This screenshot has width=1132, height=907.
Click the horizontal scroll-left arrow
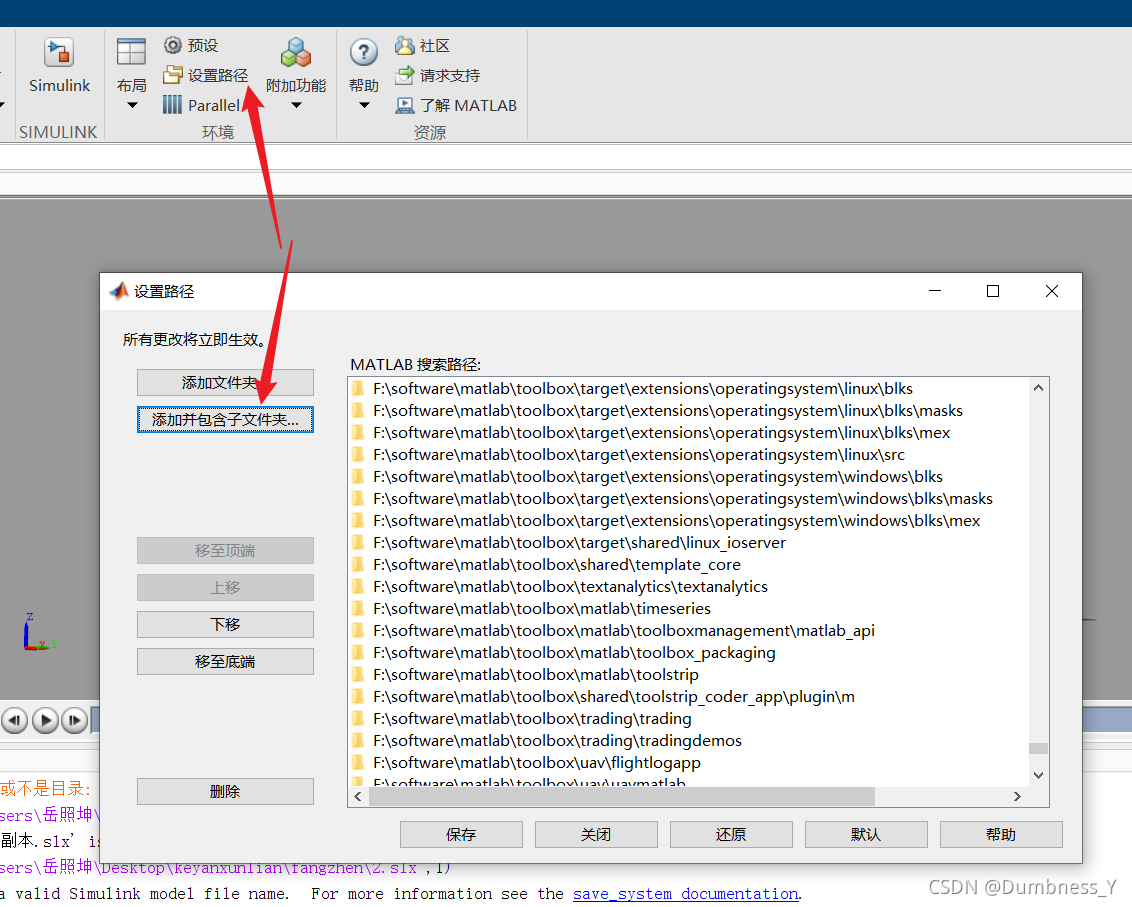pyautogui.click(x=358, y=797)
